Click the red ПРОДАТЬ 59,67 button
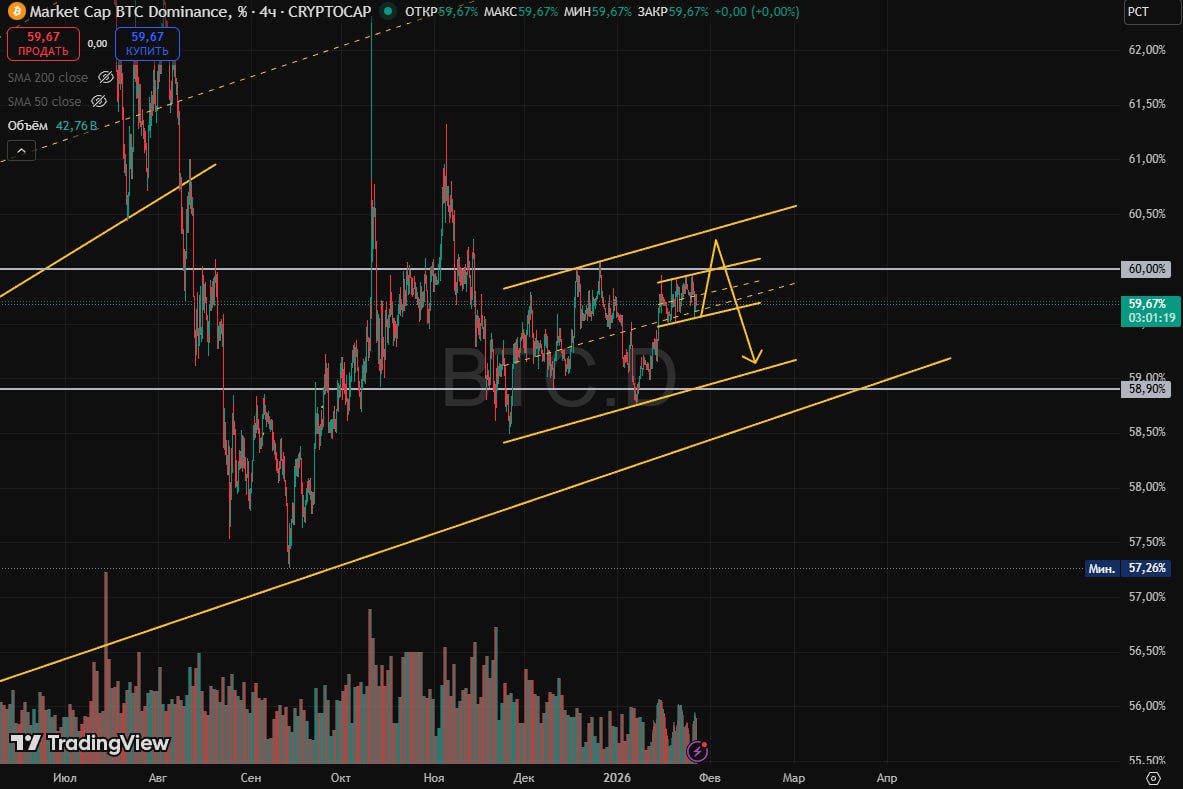1183x789 pixels. tap(43, 44)
